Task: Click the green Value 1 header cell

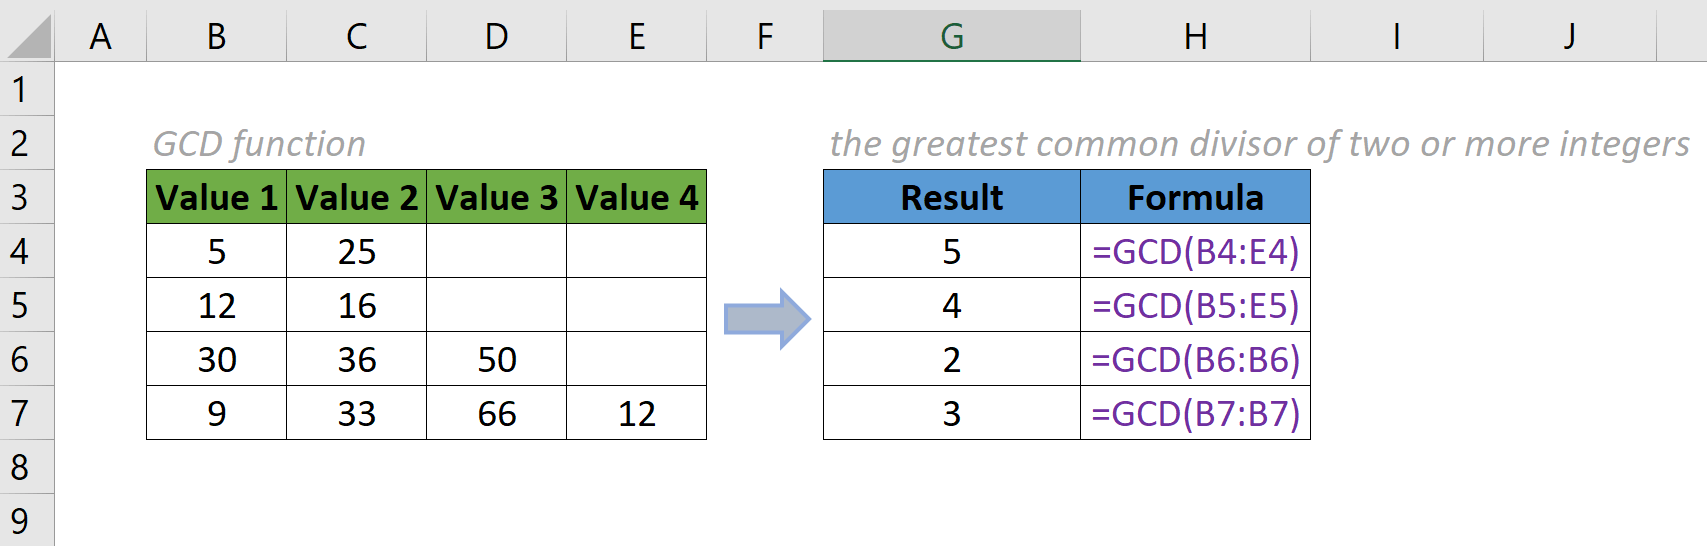Action: (x=216, y=197)
